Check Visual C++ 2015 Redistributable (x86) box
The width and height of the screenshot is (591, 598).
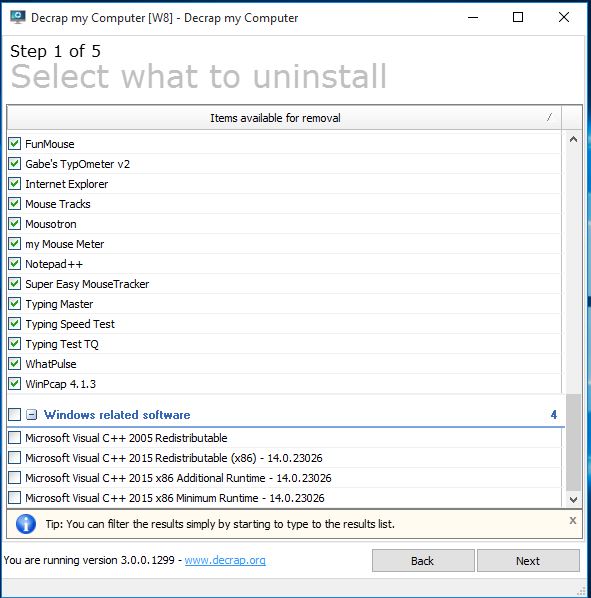[x=14, y=458]
